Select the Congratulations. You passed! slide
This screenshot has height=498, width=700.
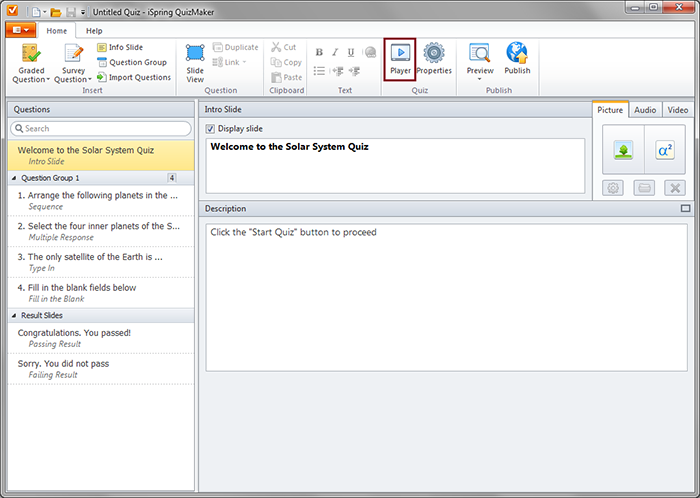[101, 338]
